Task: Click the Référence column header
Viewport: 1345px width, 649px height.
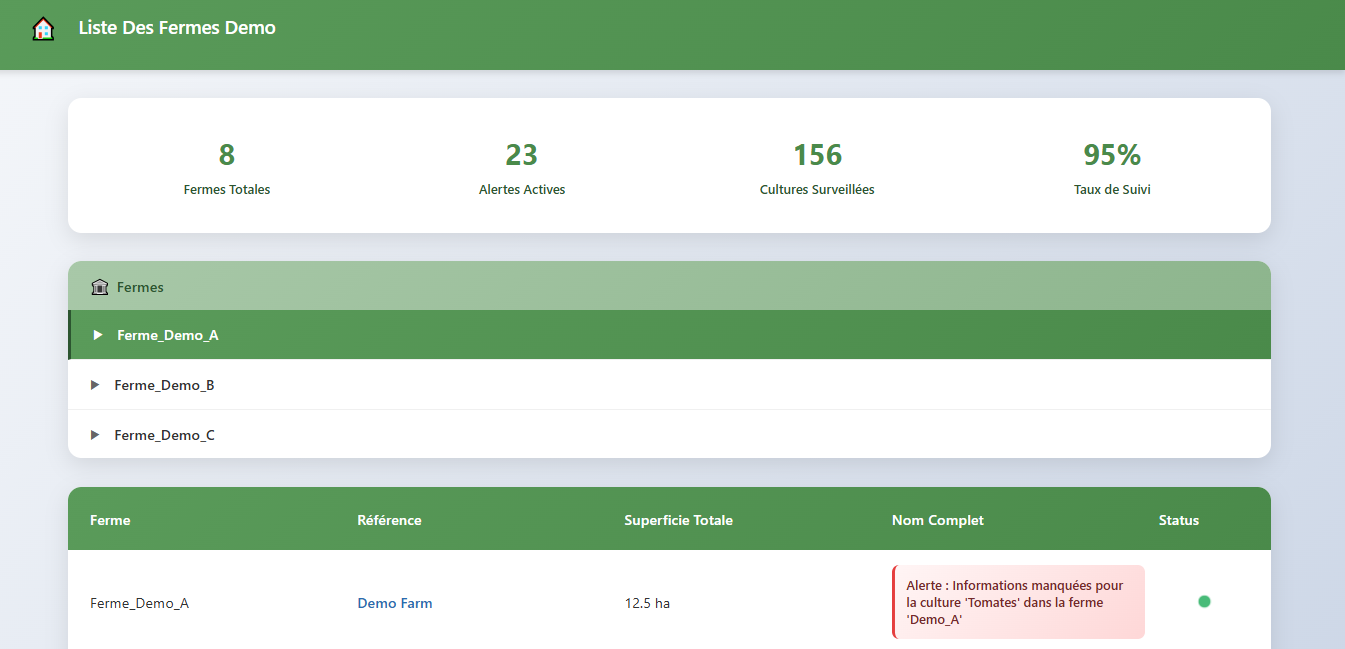Action: tap(389, 520)
